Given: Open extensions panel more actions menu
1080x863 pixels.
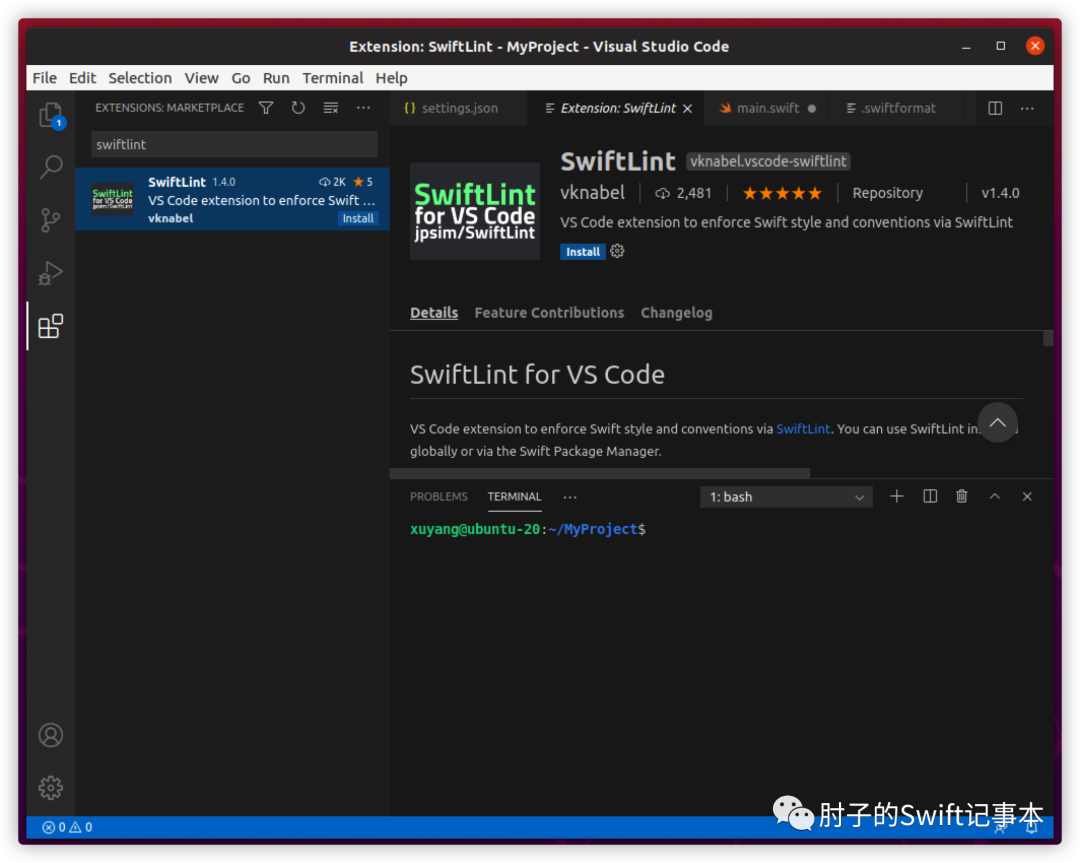Looking at the screenshot, I should coord(364,108).
